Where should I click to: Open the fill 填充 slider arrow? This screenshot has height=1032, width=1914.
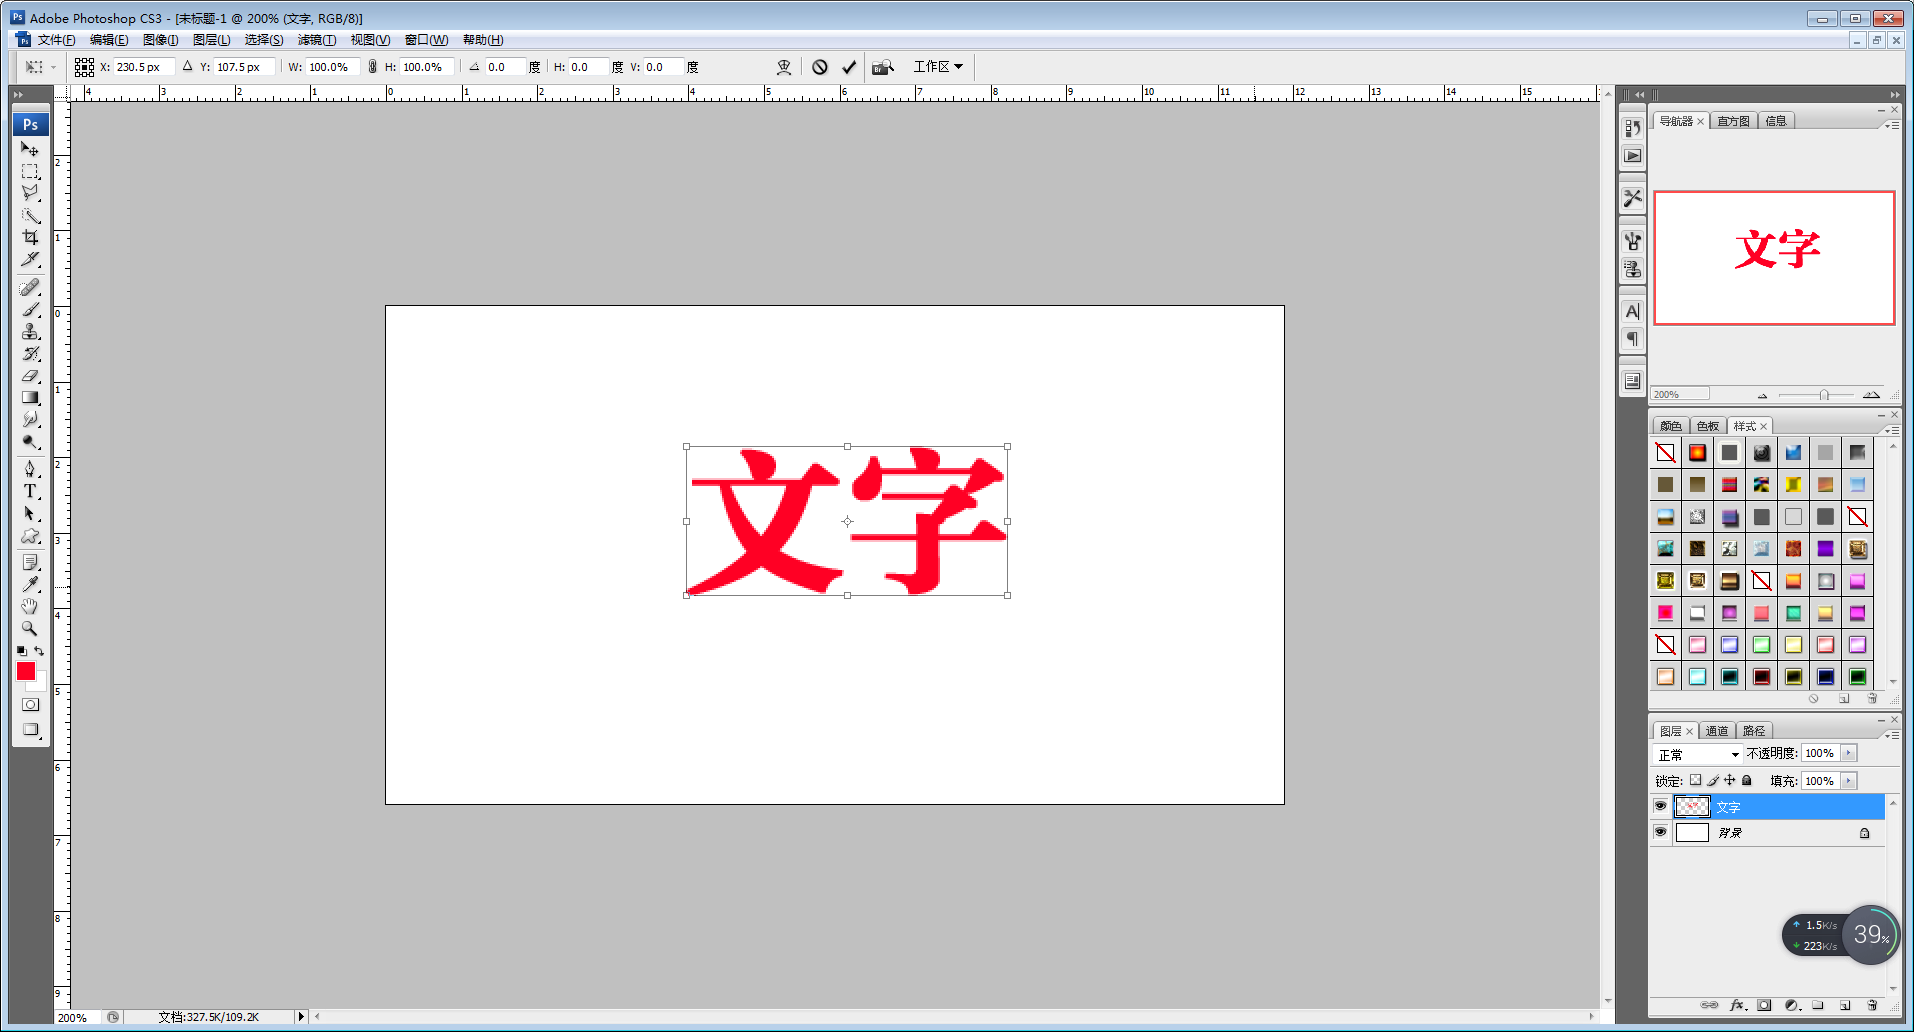[1849, 781]
